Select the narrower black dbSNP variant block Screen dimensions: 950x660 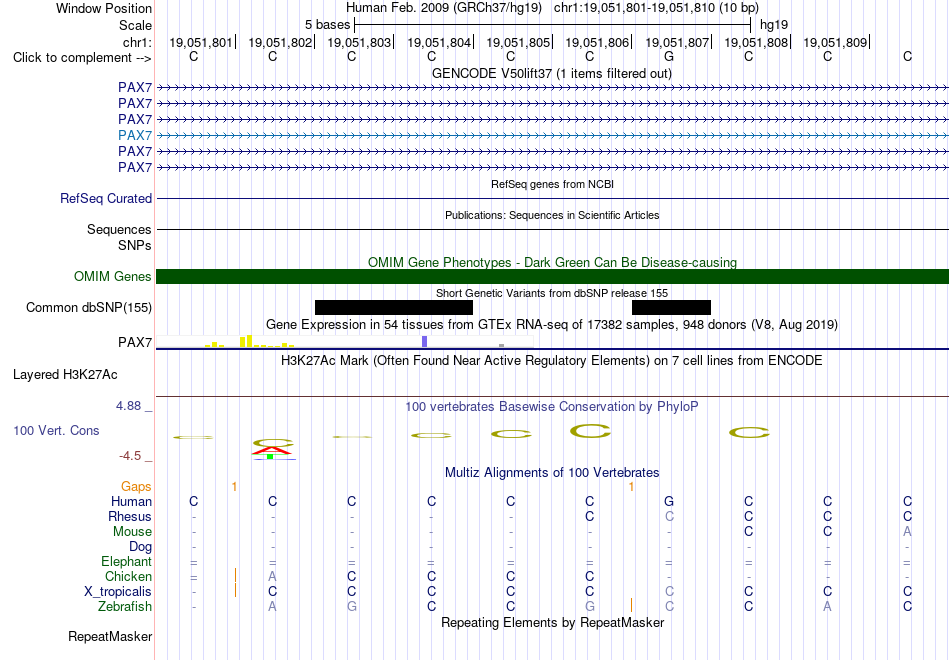[x=671, y=307]
